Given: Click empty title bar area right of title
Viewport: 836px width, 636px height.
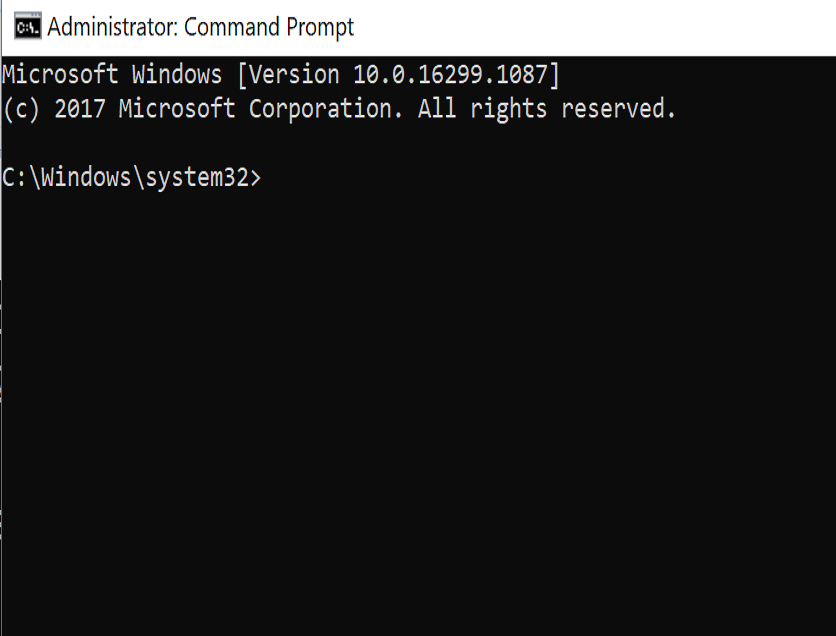Looking at the screenshot, I should (x=600, y=27).
